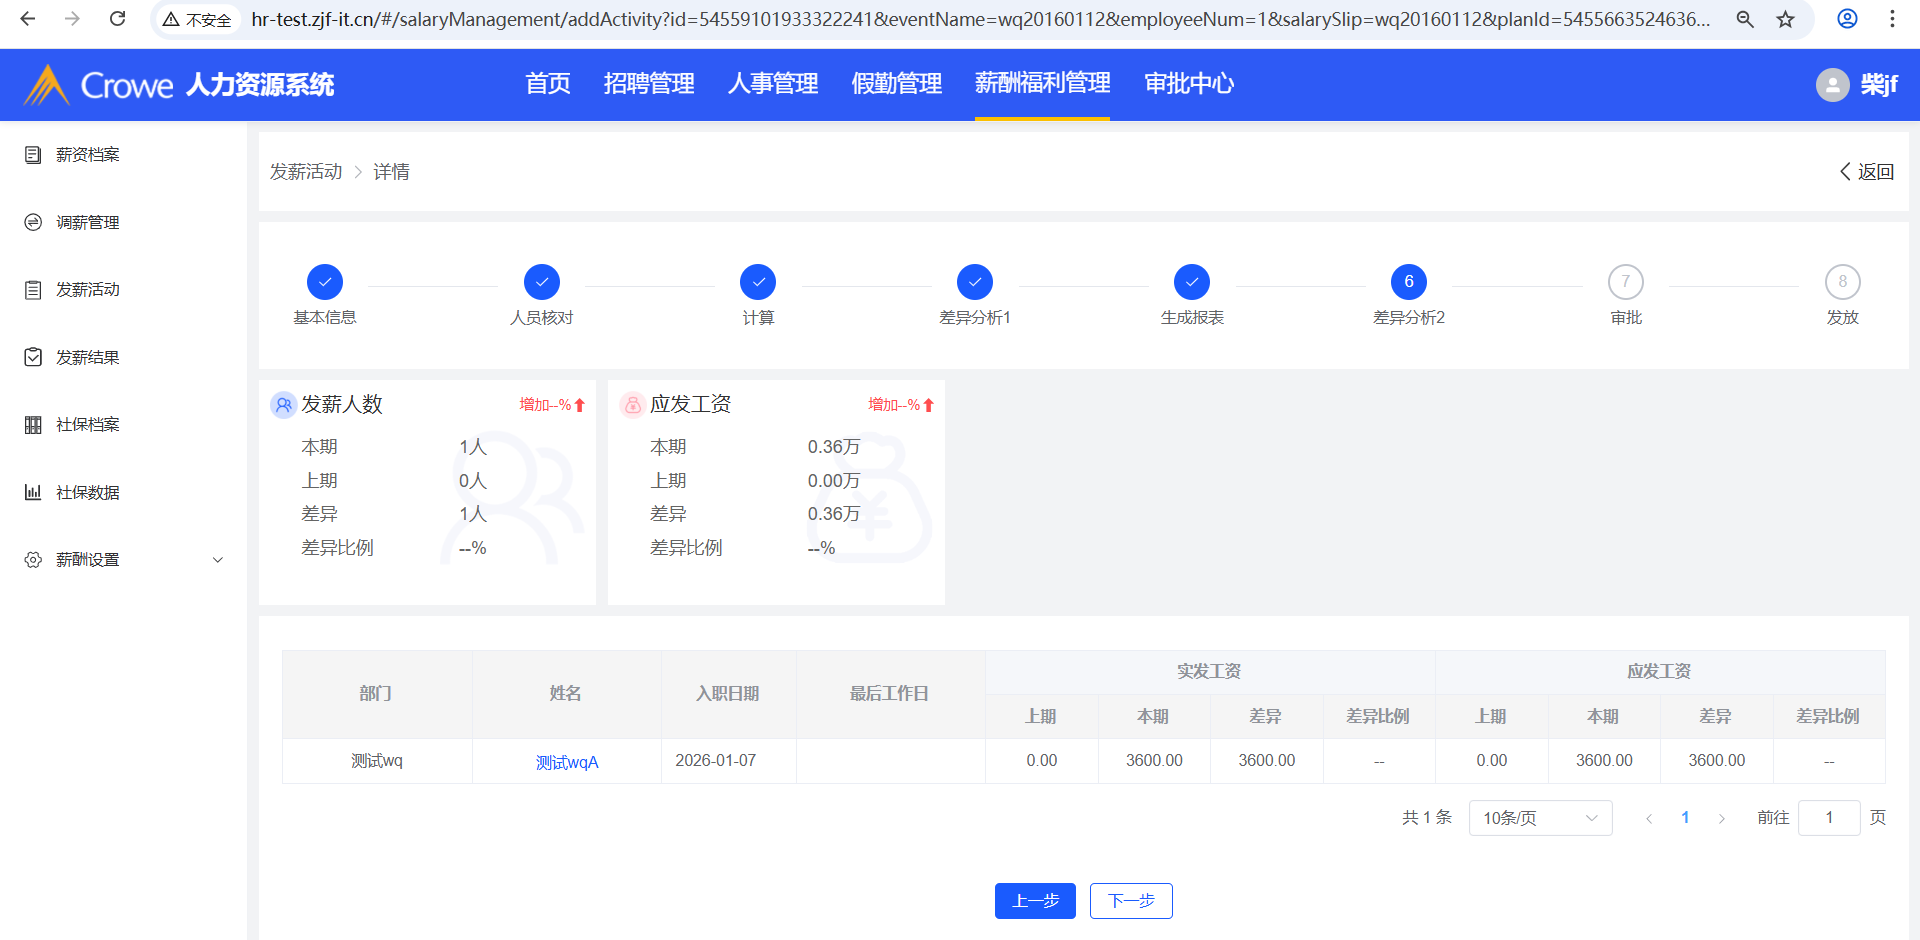Click the 调薪管理 sidebar icon
This screenshot has height=940, width=1920.
pos(33,222)
